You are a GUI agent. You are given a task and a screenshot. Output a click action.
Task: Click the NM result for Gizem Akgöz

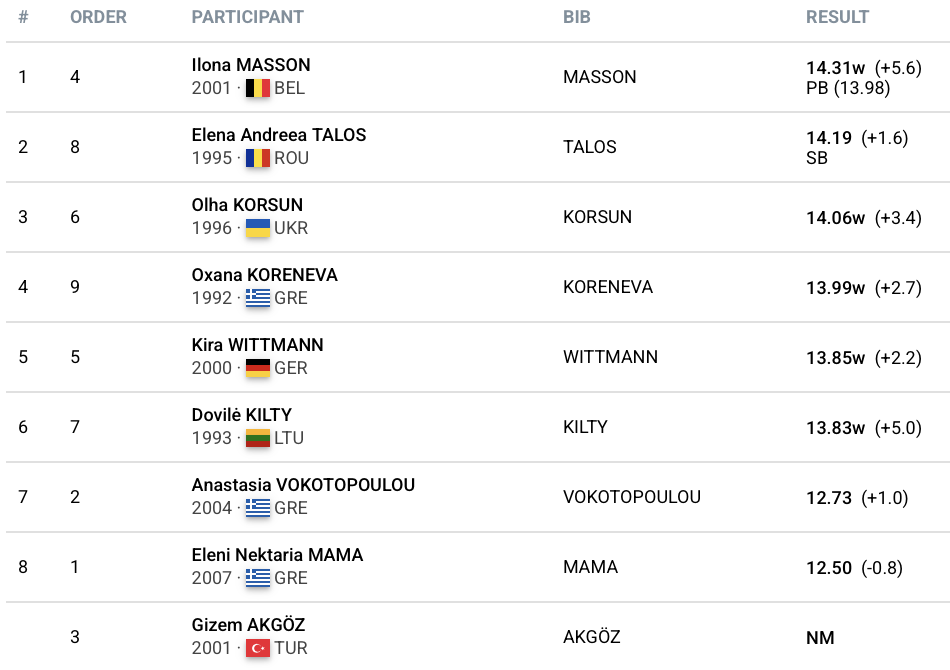(820, 638)
